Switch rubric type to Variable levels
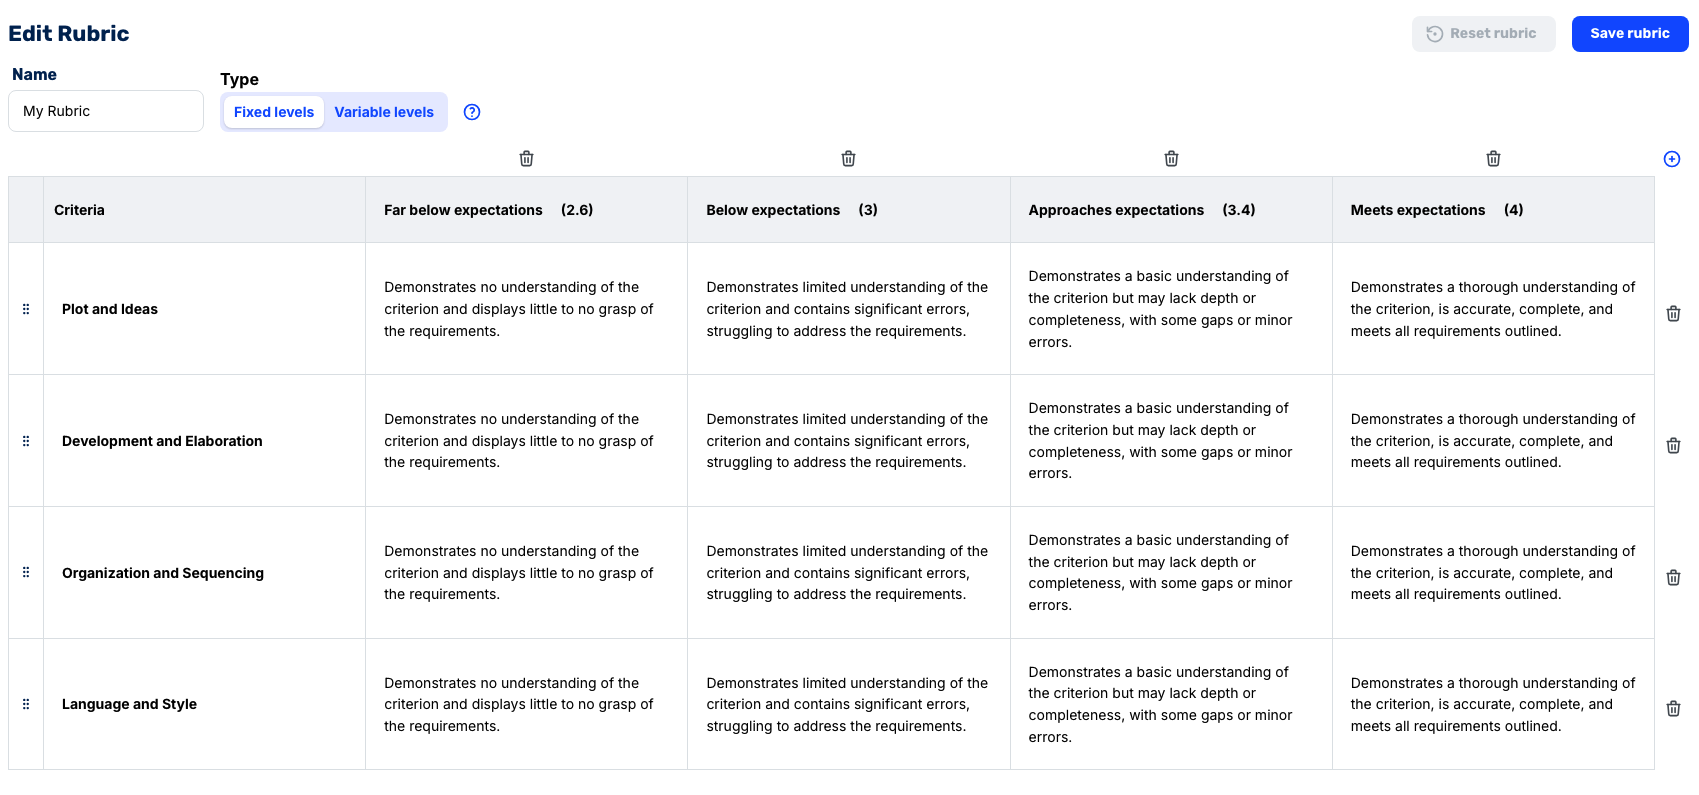Image resolution: width=1699 pixels, height=795 pixels. click(384, 112)
